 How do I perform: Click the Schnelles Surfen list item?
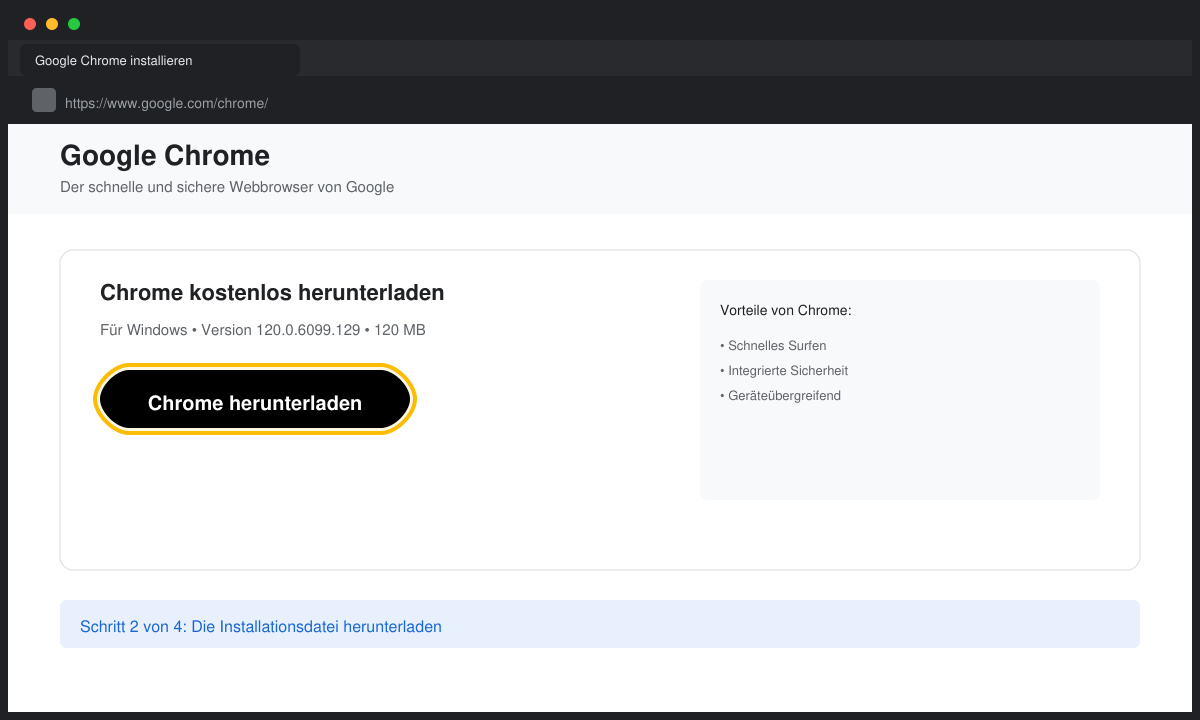click(773, 346)
